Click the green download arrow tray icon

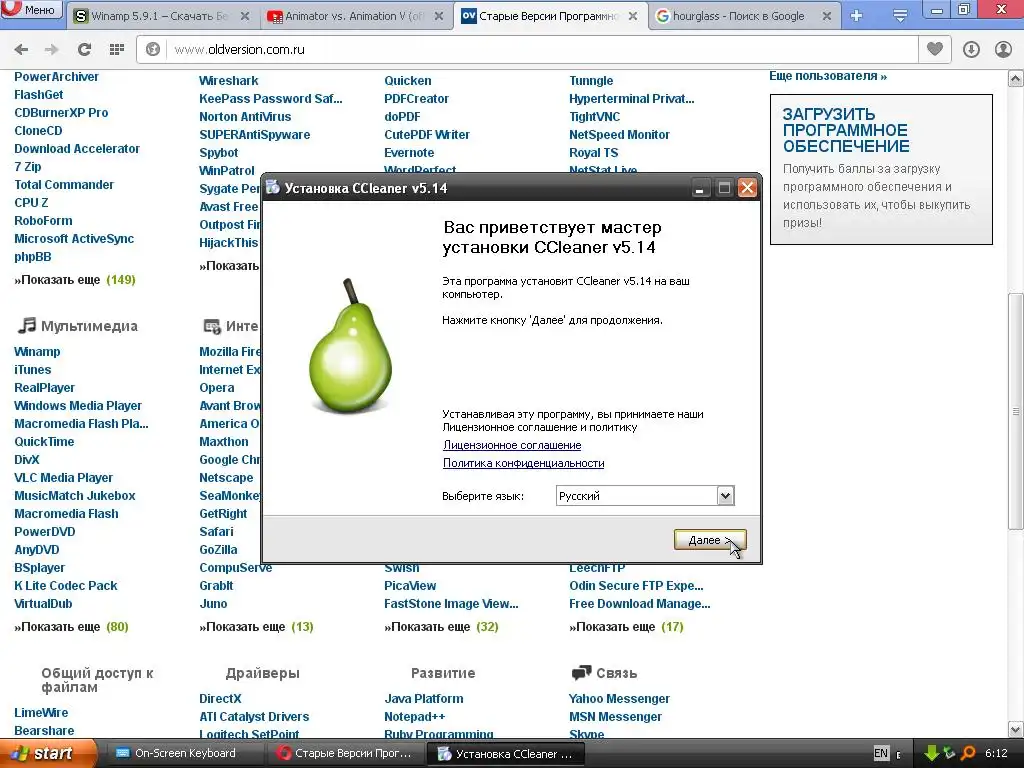coord(931,754)
